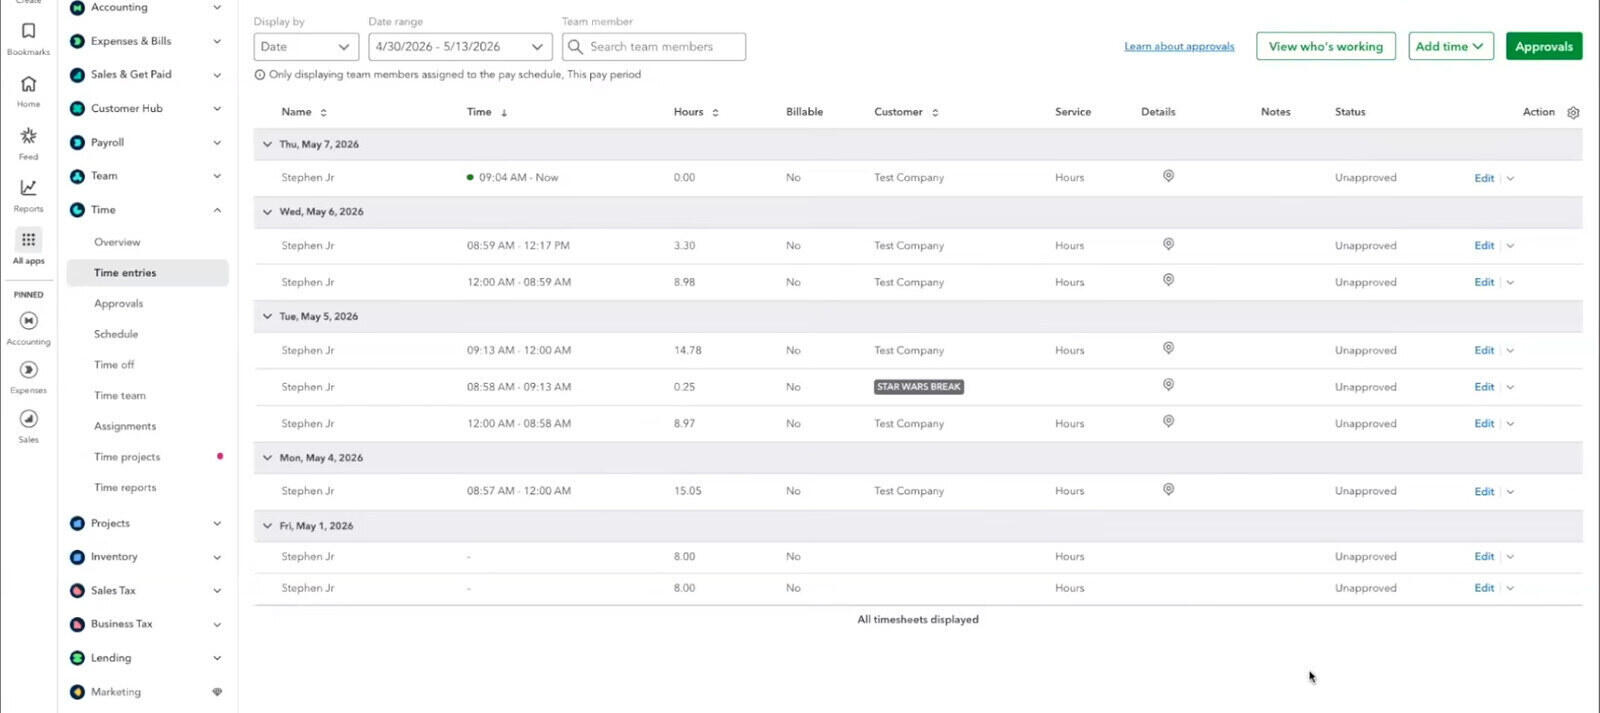This screenshot has height=713, width=1600.
Task: Click the Projects icon in sidebar
Action: [77, 523]
